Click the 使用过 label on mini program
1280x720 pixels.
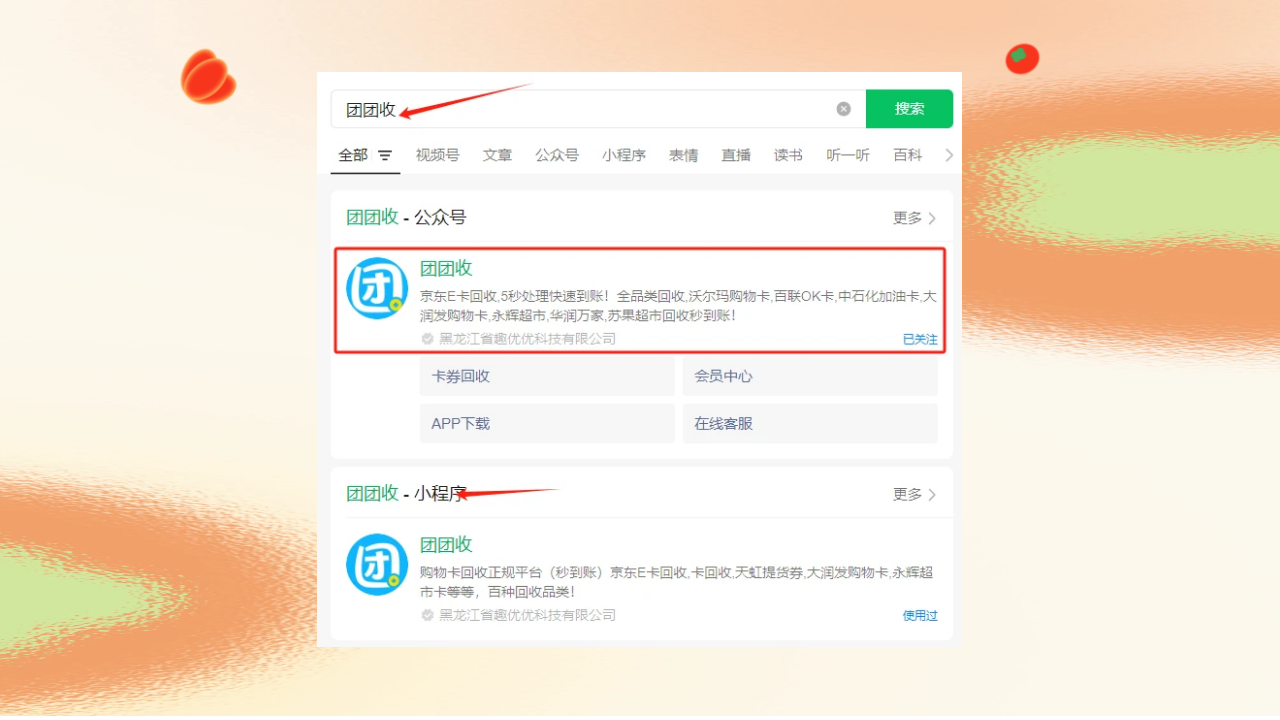tap(920, 615)
